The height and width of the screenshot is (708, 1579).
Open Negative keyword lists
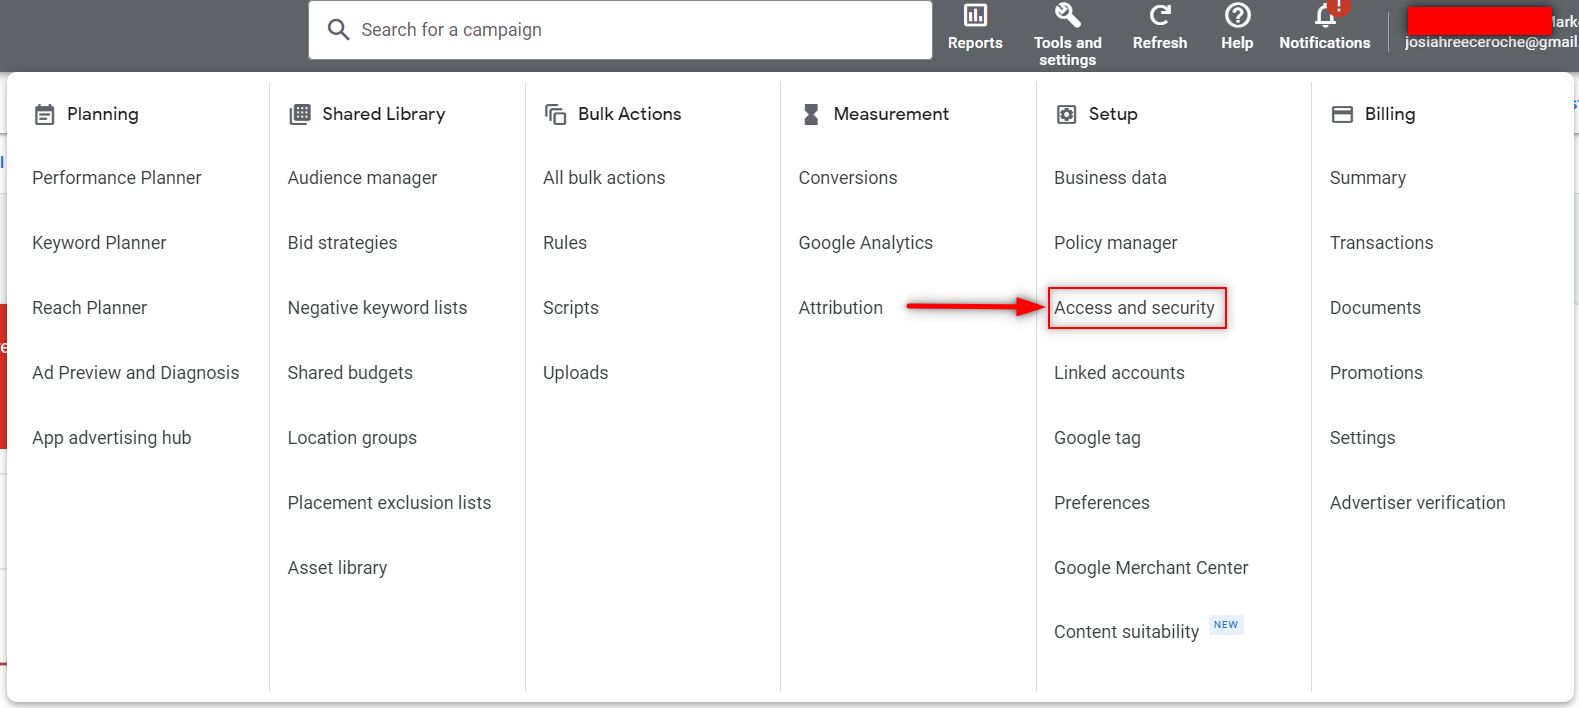[377, 308]
